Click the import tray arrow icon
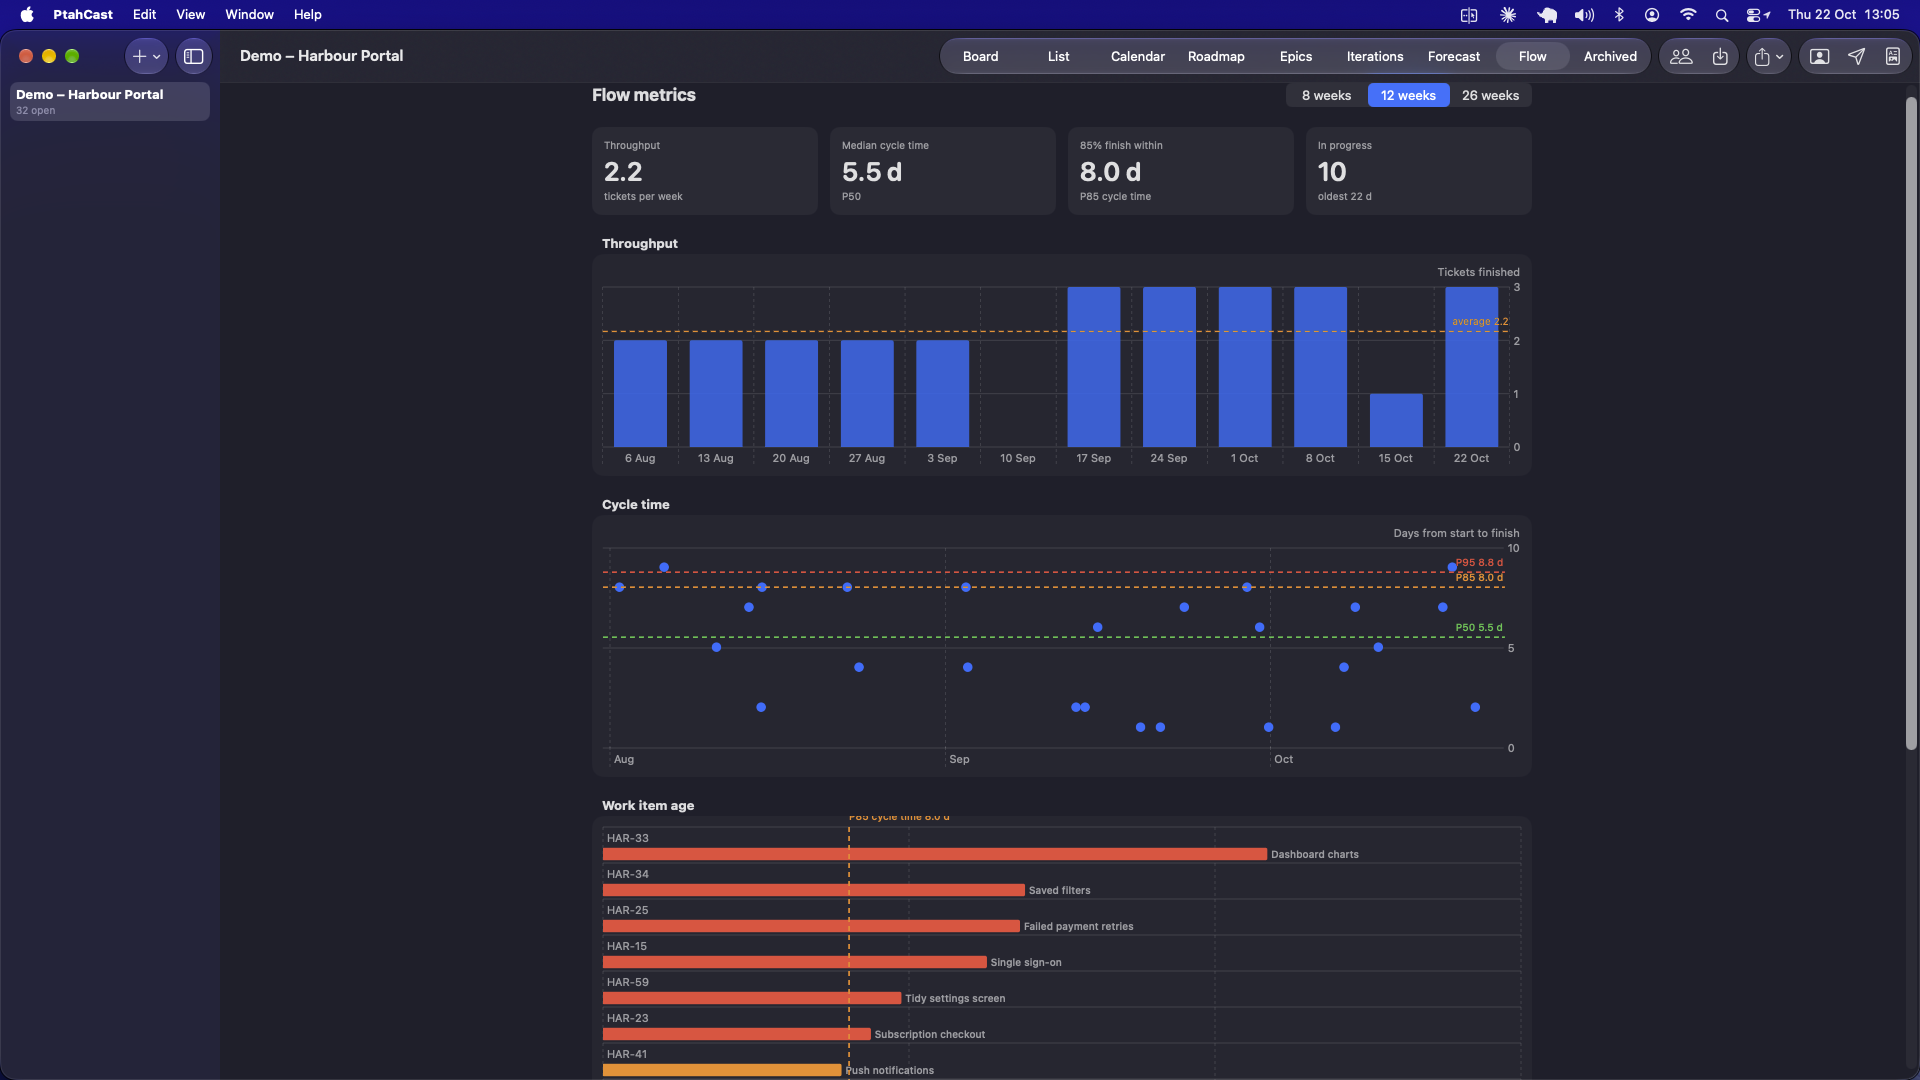Viewport: 1920px width, 1080px height. (1720, 57)
